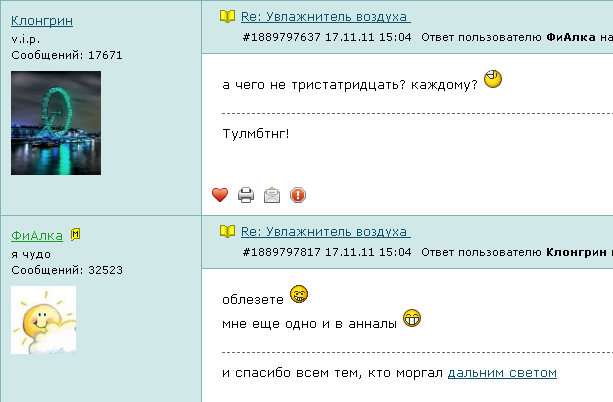Click post number #1889797637

pos(281,37)
